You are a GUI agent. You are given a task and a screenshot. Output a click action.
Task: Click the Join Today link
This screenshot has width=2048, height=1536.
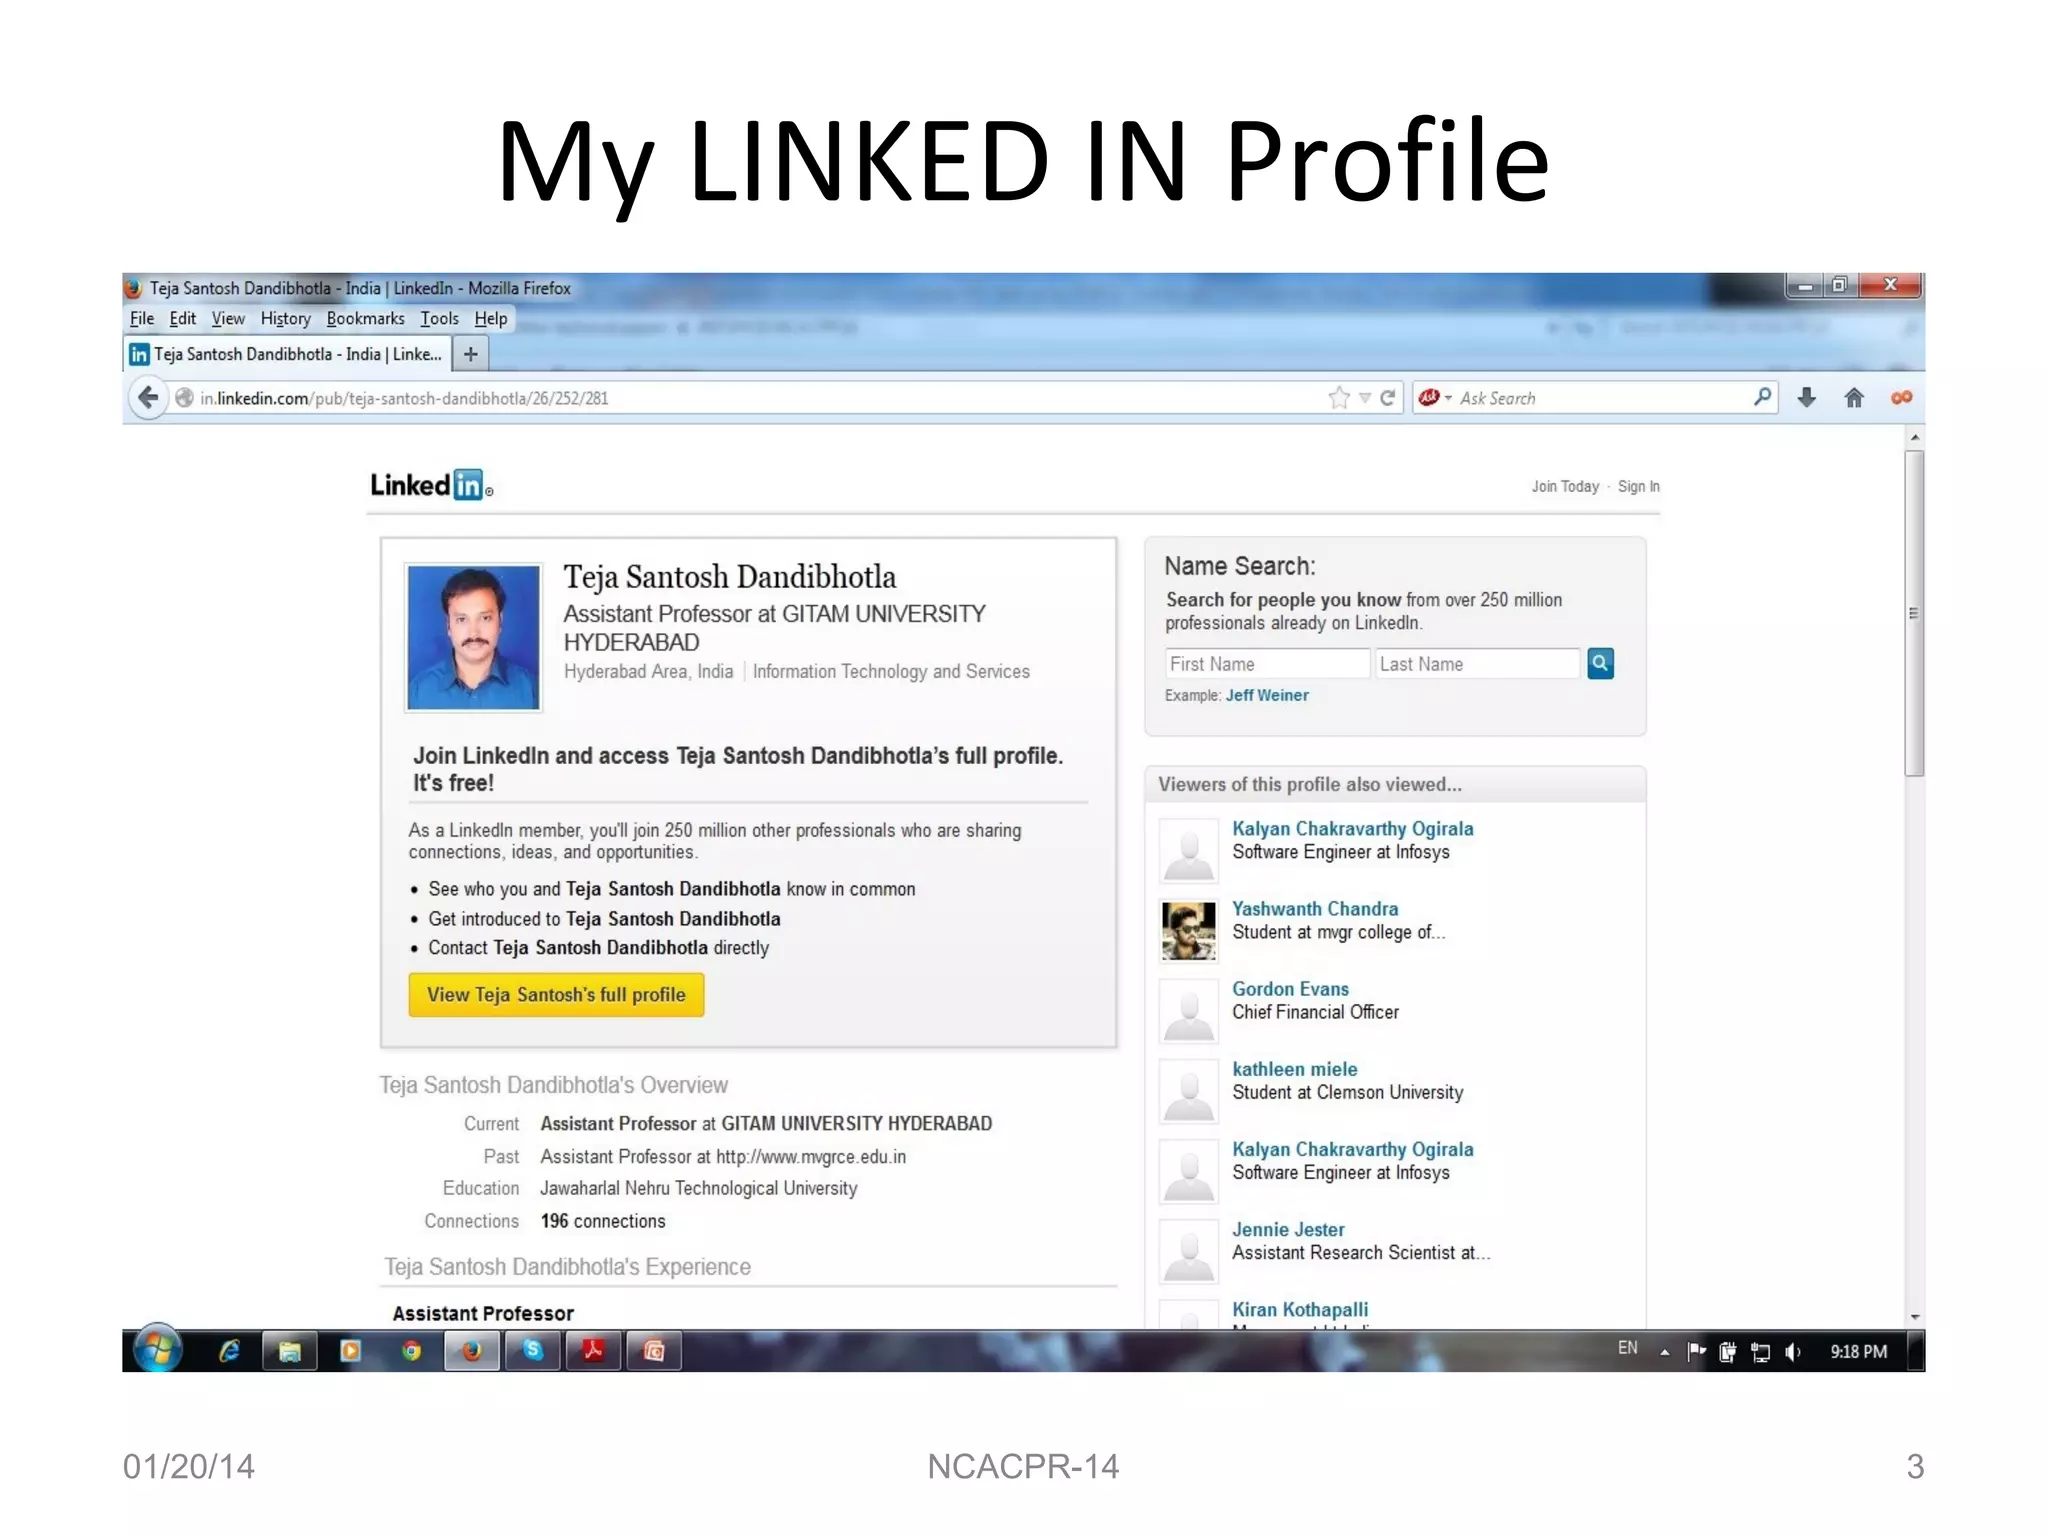[x=1565, y=486]
